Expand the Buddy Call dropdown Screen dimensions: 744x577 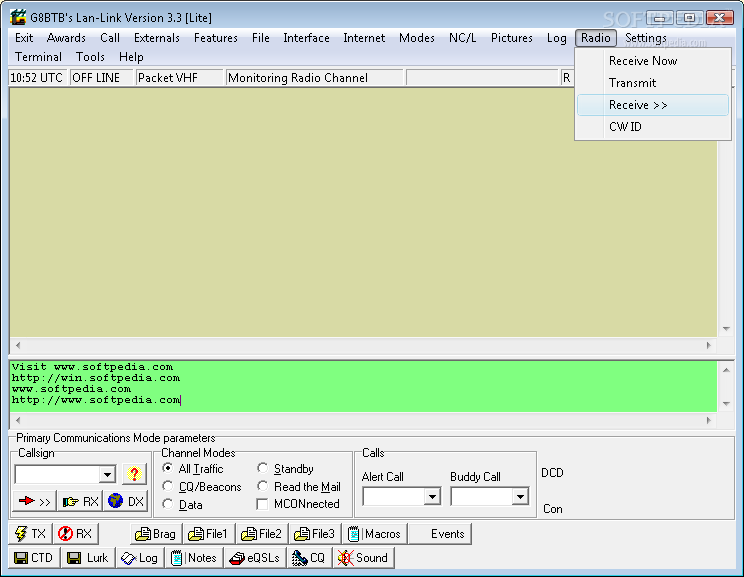click(x=520, y=497)
